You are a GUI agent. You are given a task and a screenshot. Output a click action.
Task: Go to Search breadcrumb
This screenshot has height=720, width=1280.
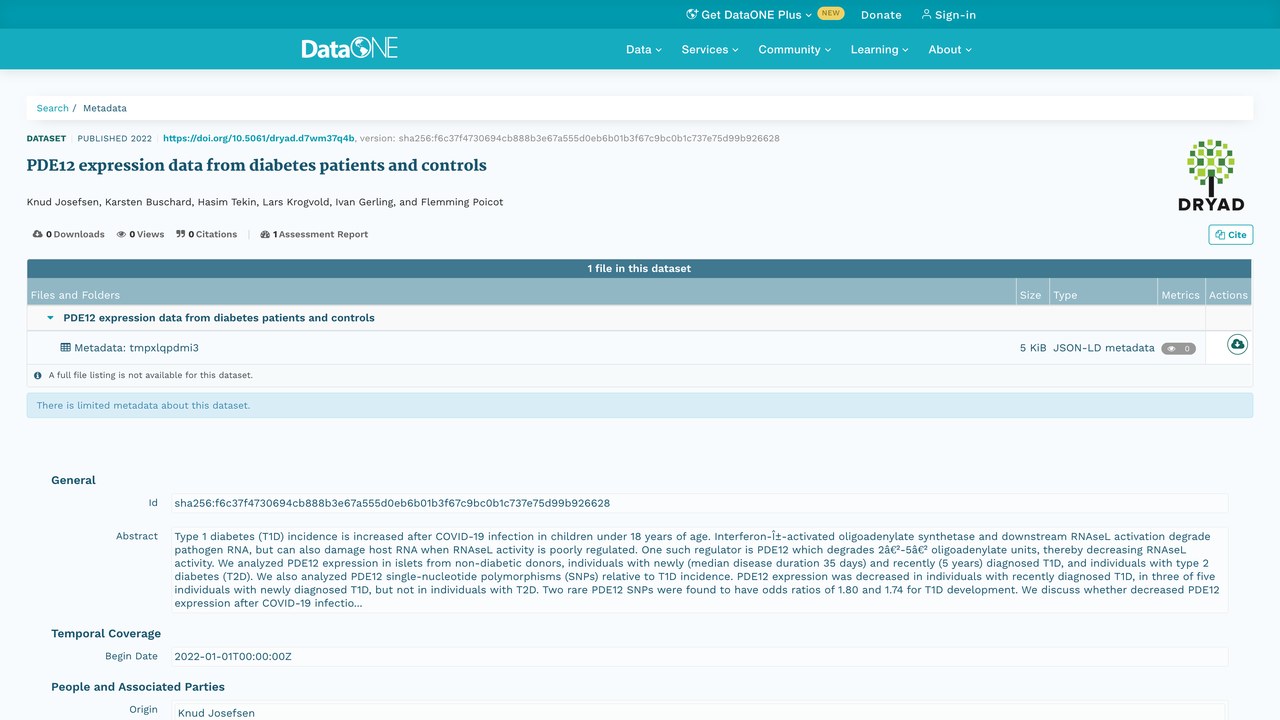click(53, 108)
